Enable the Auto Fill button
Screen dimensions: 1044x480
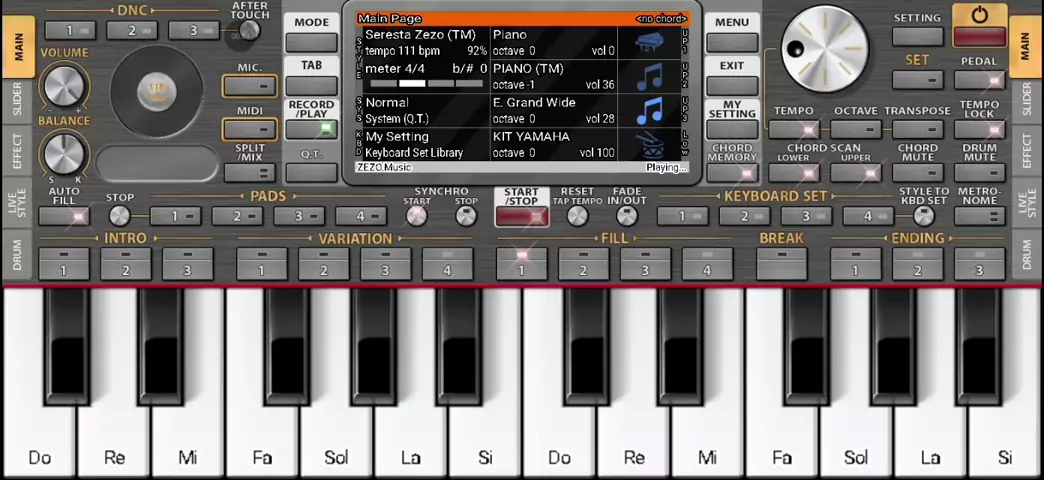tap(64, 216)
